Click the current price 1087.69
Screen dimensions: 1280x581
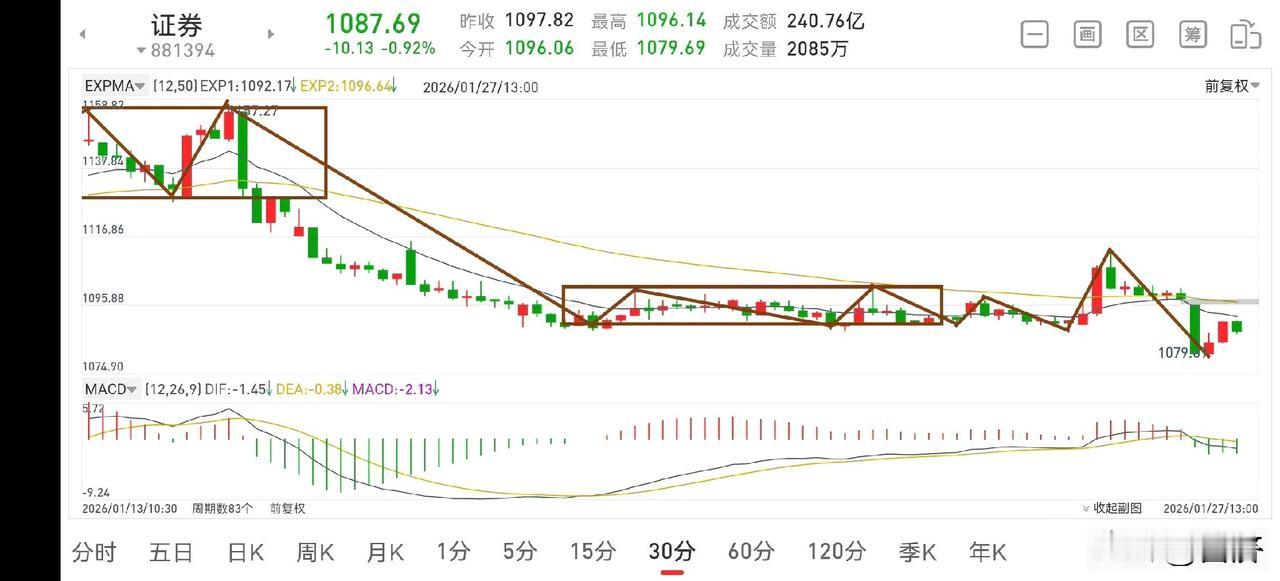(x=372, y=23)
